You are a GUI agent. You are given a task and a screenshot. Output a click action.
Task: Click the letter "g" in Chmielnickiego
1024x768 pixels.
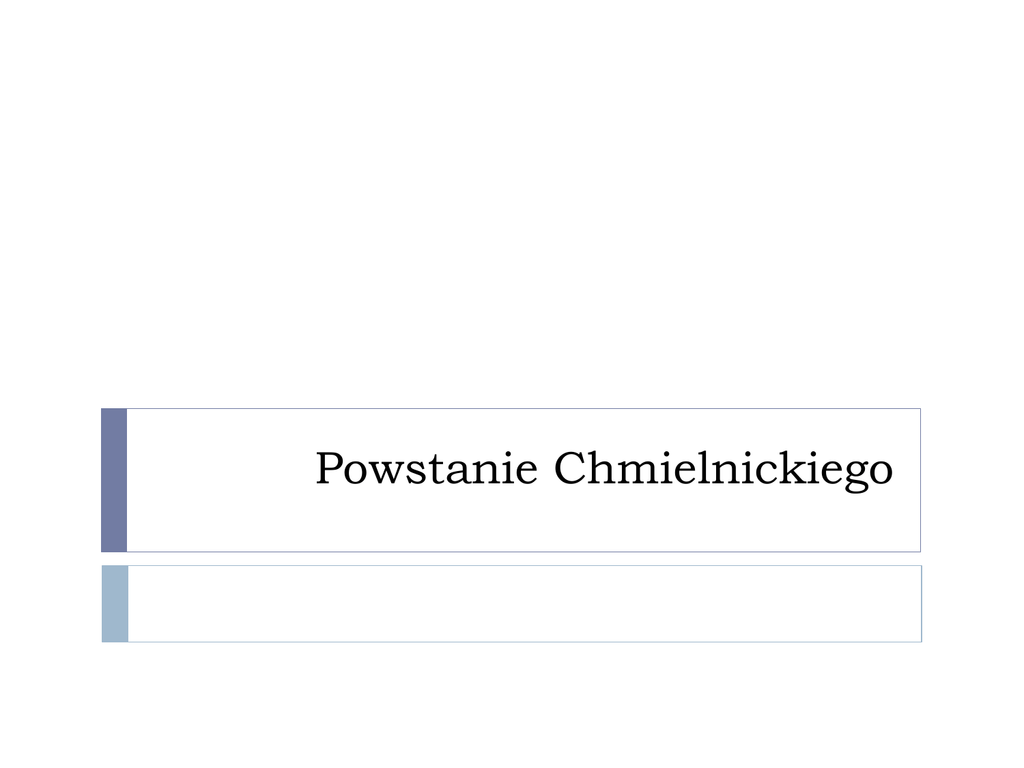pos(855,474)
